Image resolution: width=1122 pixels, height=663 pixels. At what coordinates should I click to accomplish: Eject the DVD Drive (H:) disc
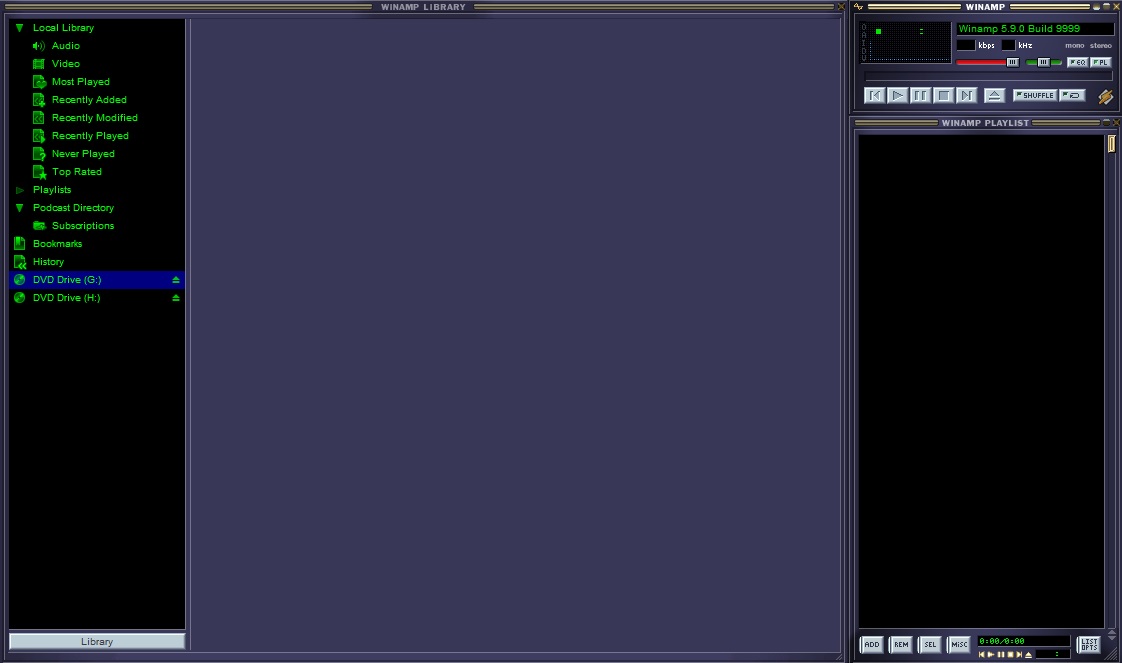pos(175,298)
